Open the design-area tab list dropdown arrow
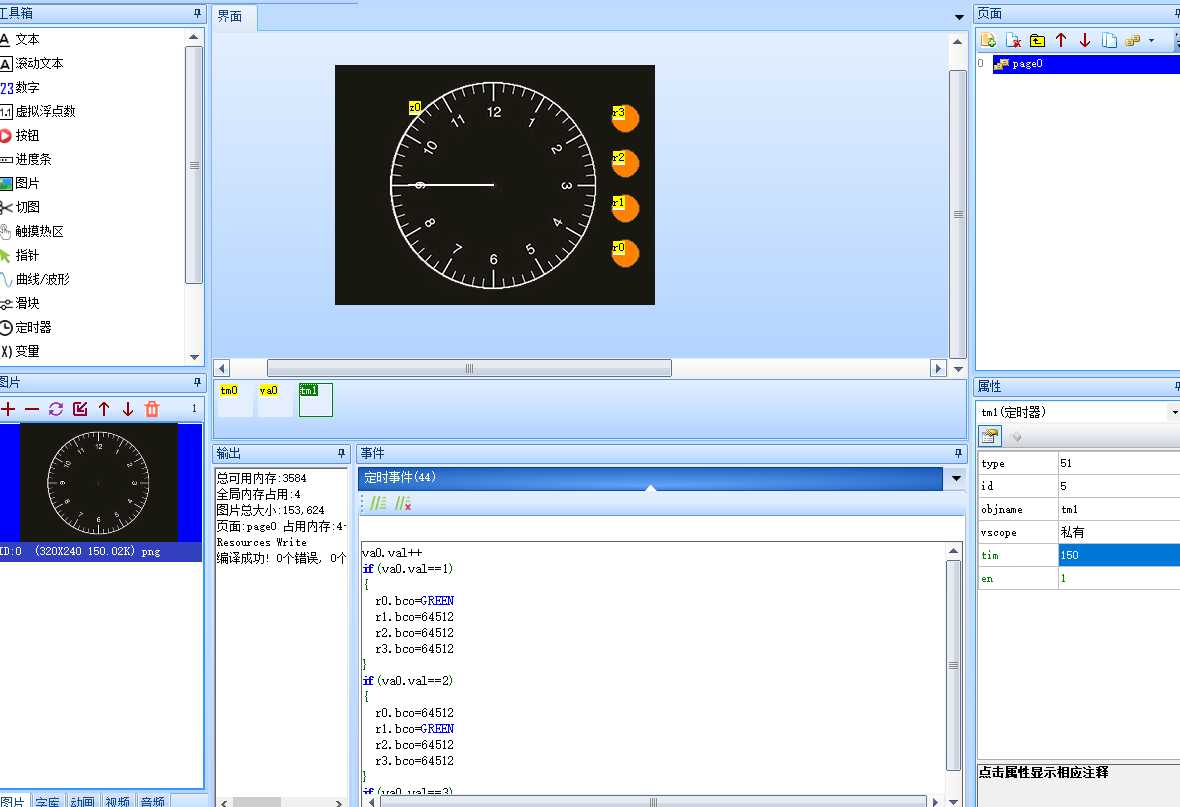This screenshot has height=807, width=1180. point(959,17)
